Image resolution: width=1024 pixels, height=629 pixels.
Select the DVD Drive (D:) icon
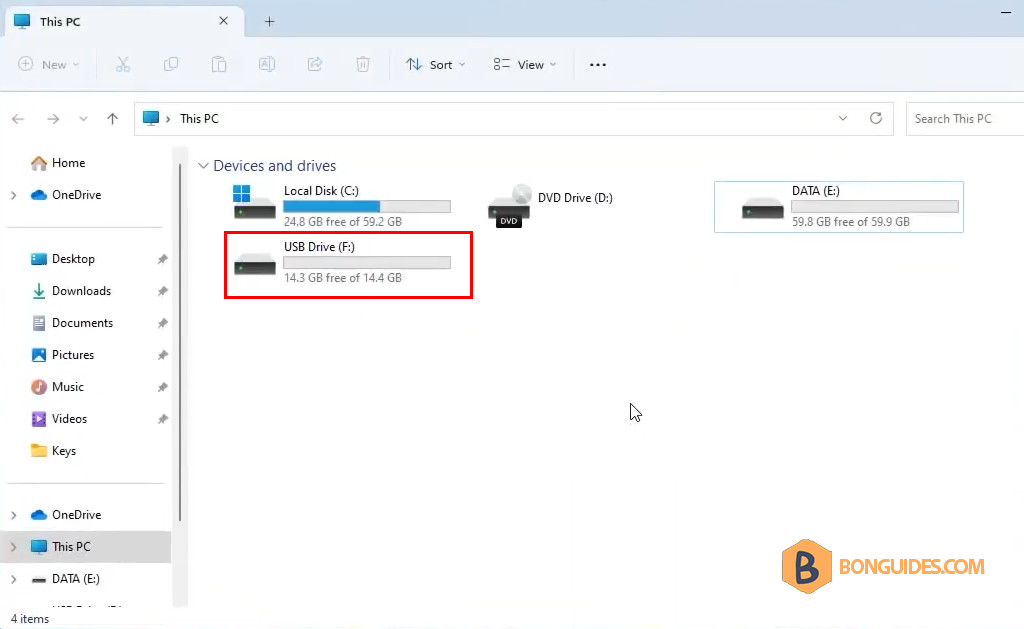[x=510, y=206]
